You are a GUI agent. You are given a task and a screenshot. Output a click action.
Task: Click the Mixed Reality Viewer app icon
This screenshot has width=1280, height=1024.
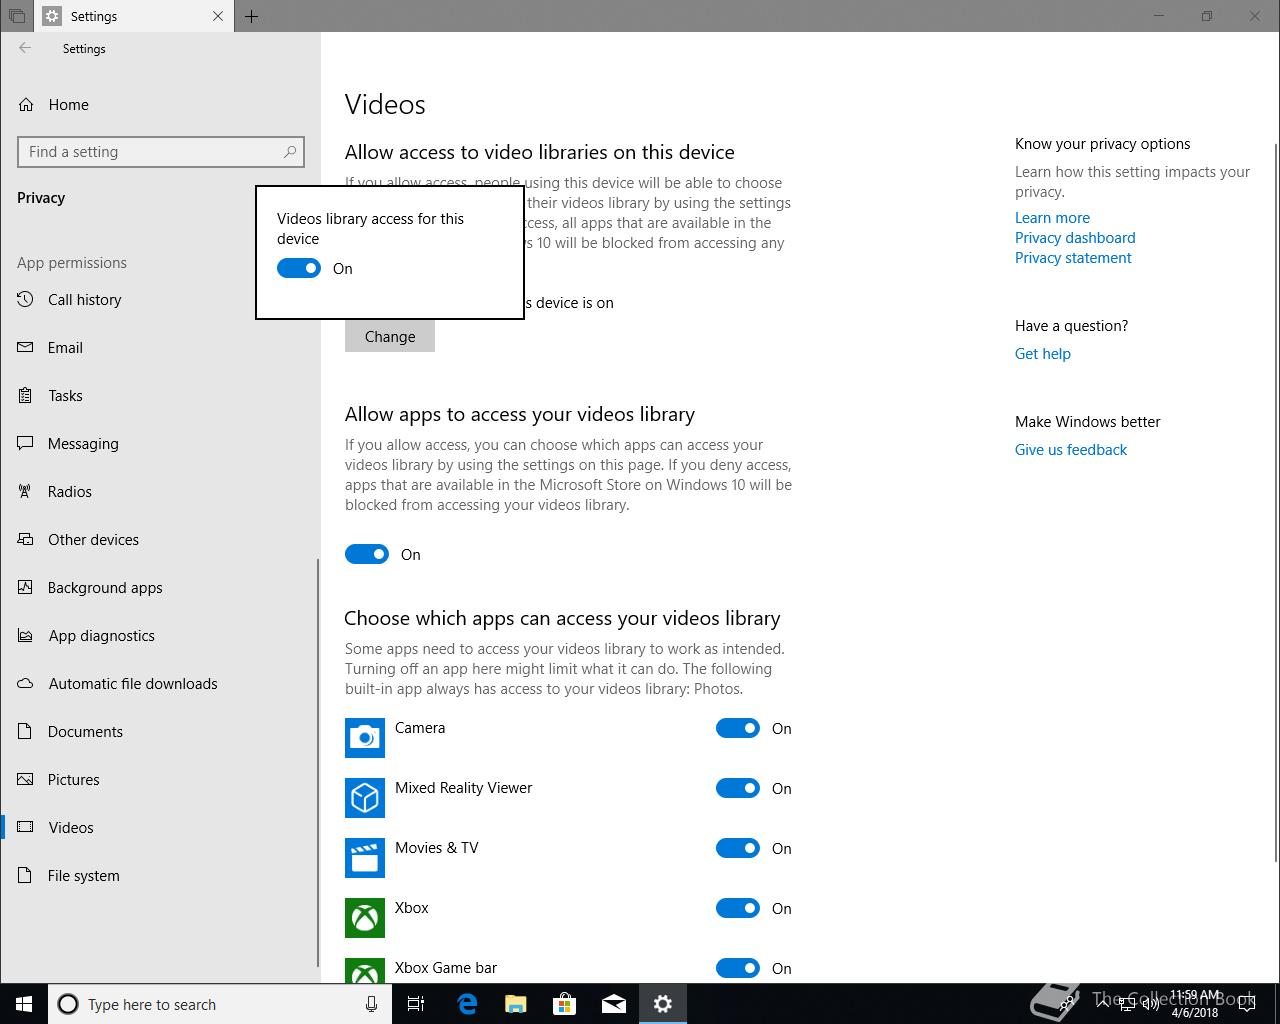(365, 798)
